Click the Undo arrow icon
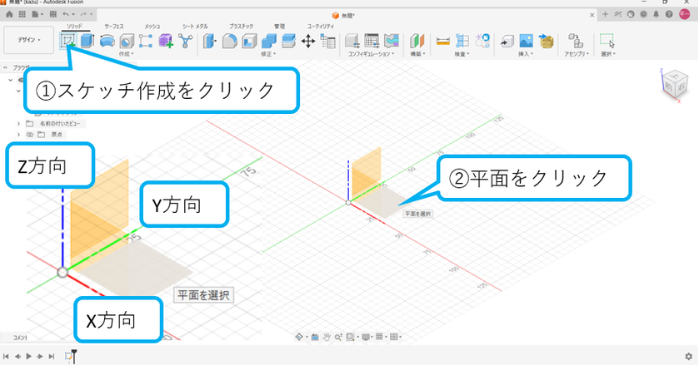The image size is (698, 365). click(66, 14)
